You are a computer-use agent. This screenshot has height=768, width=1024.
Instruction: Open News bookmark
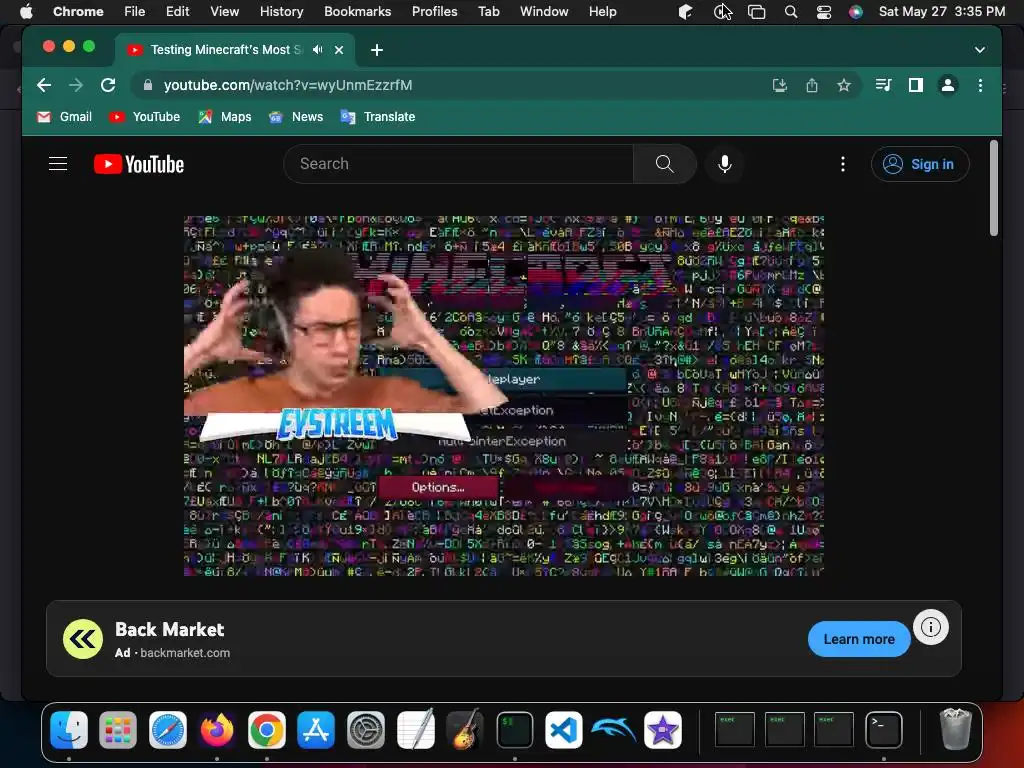pyautogui.click(x=296, y=117)
